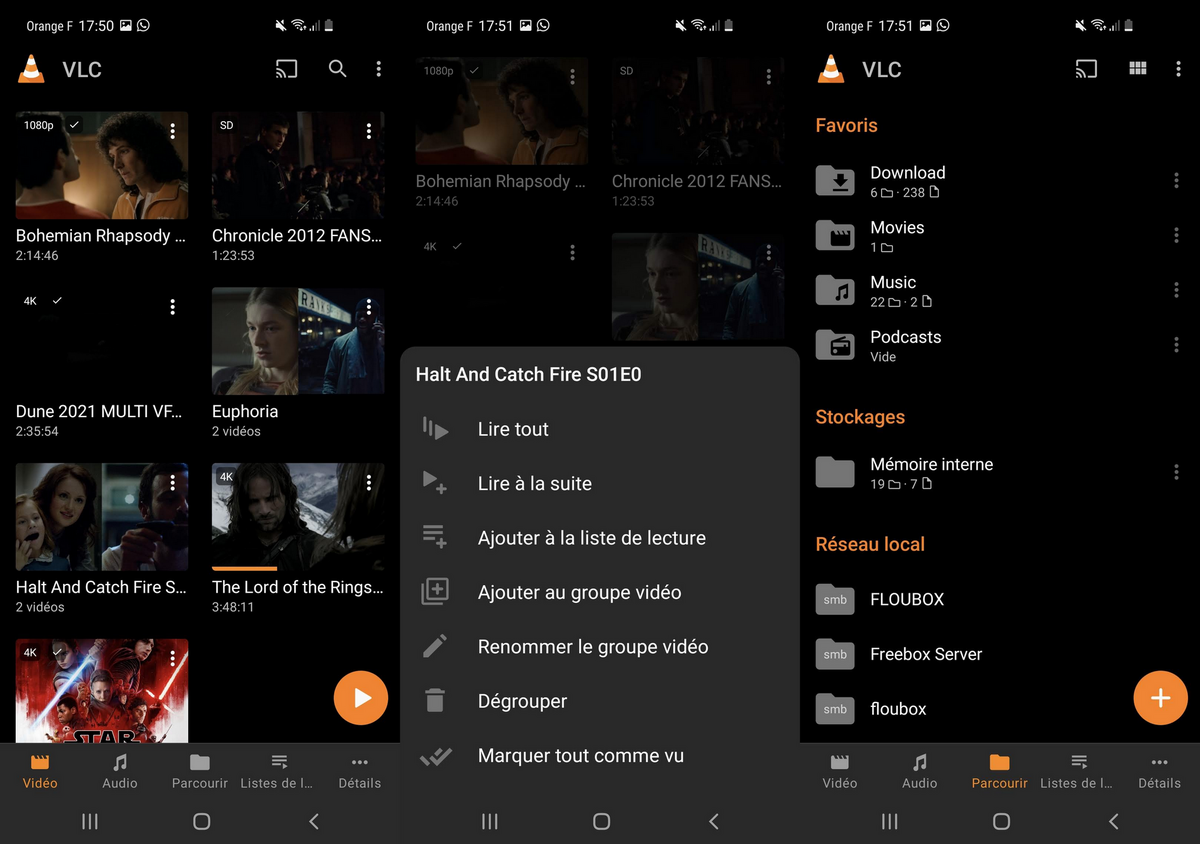This screenshot has height=844, width=1200.
Task: Tap Android back button on right phone screen
Action: [1113, 821]
